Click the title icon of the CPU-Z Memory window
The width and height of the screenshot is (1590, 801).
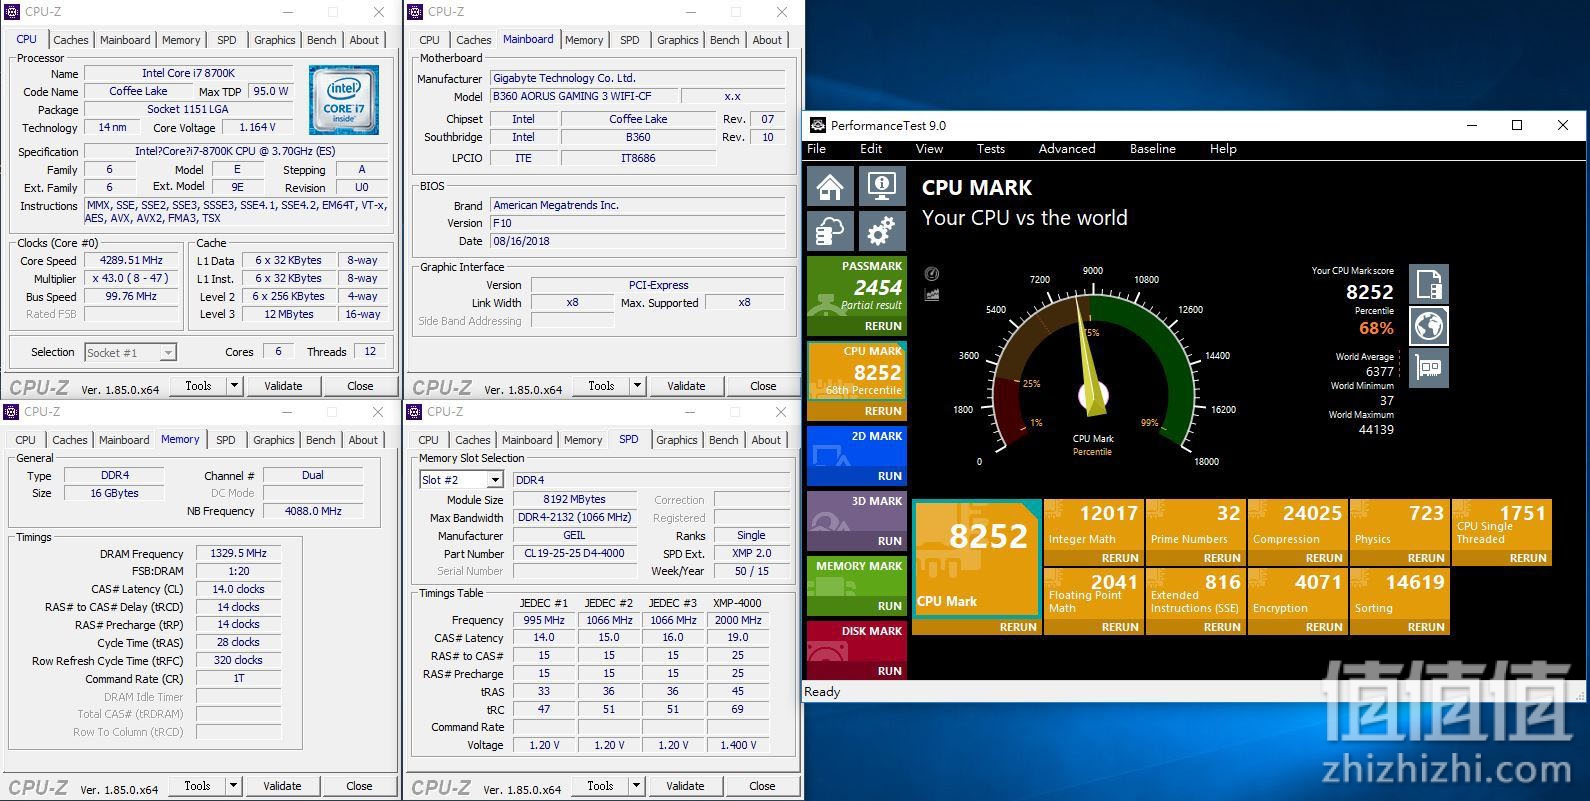click(x=12, y=411)
